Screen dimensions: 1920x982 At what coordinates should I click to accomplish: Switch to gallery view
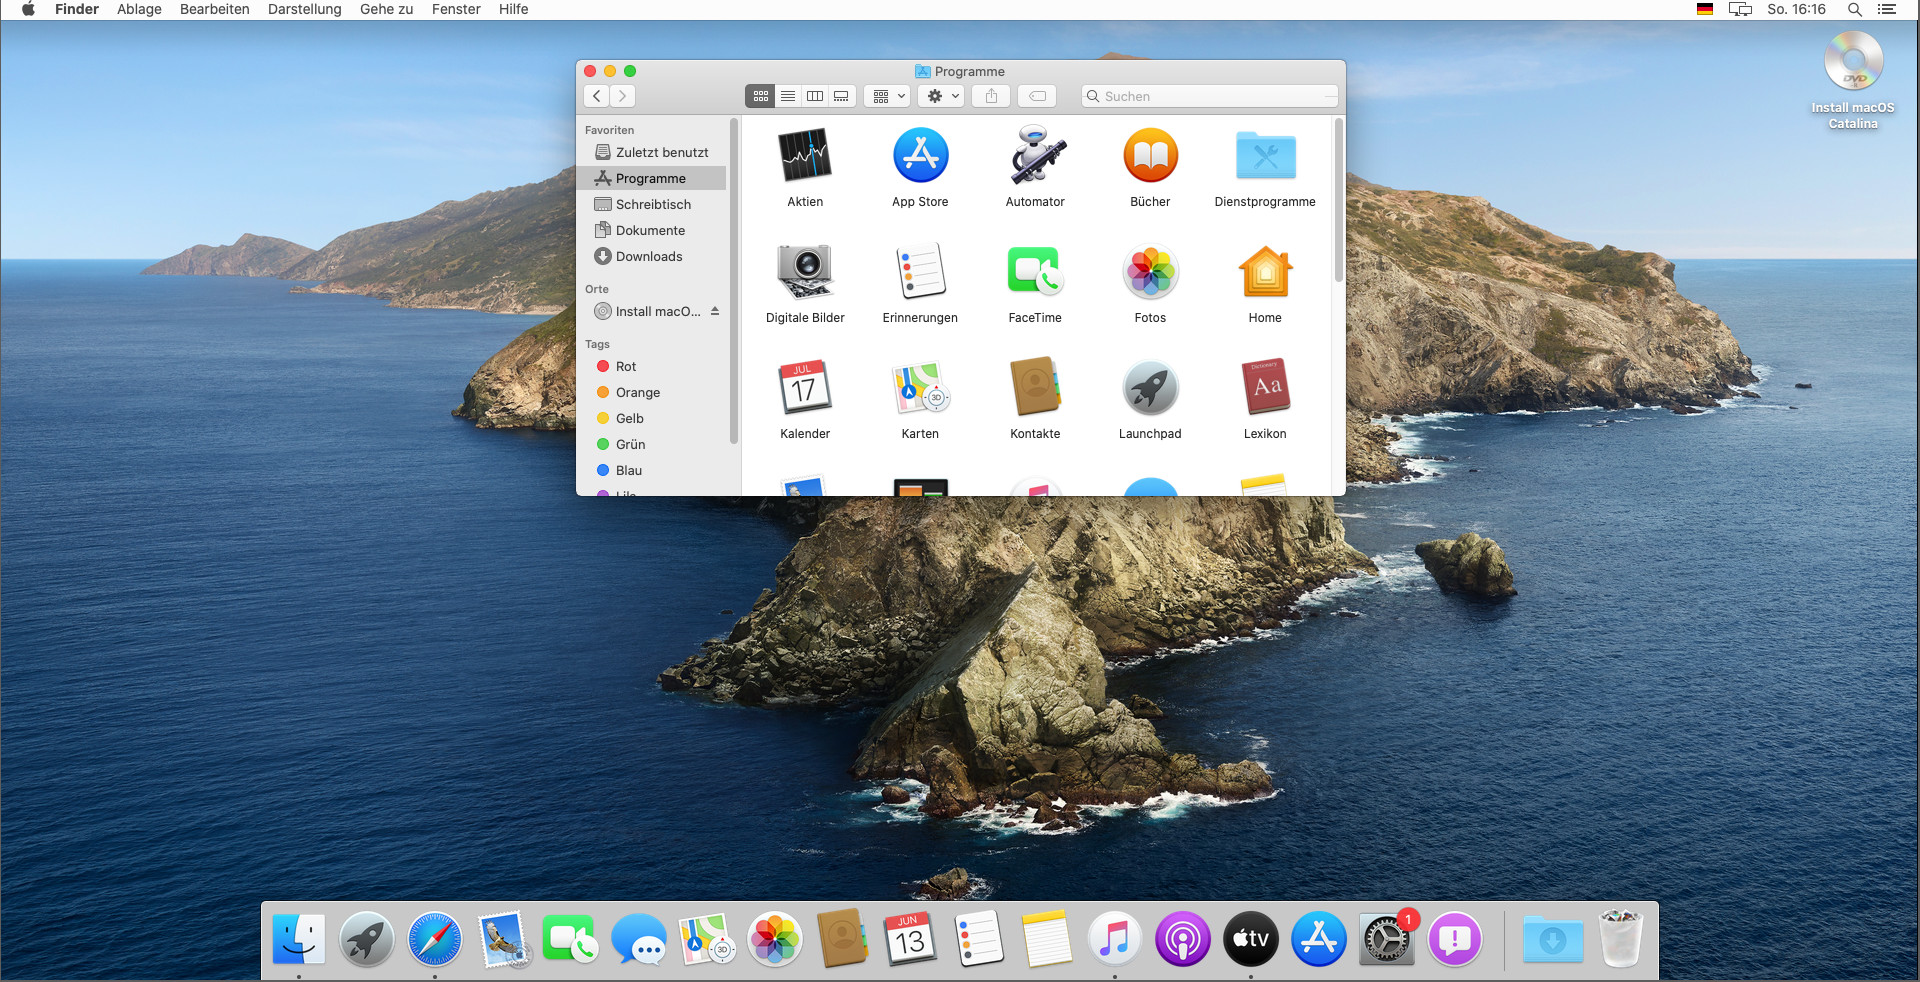[x=842, y=96]
